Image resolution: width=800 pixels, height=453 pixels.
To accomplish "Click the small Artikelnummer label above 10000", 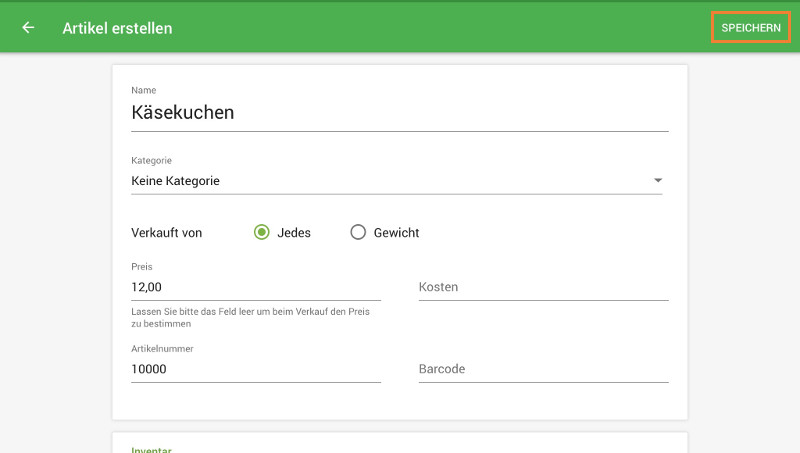I will tap(162, 349).
